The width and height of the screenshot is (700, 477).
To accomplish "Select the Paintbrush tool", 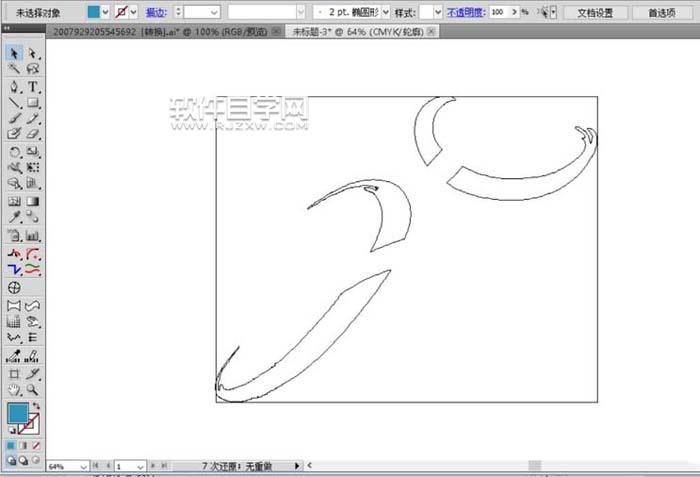I will 14,118.
